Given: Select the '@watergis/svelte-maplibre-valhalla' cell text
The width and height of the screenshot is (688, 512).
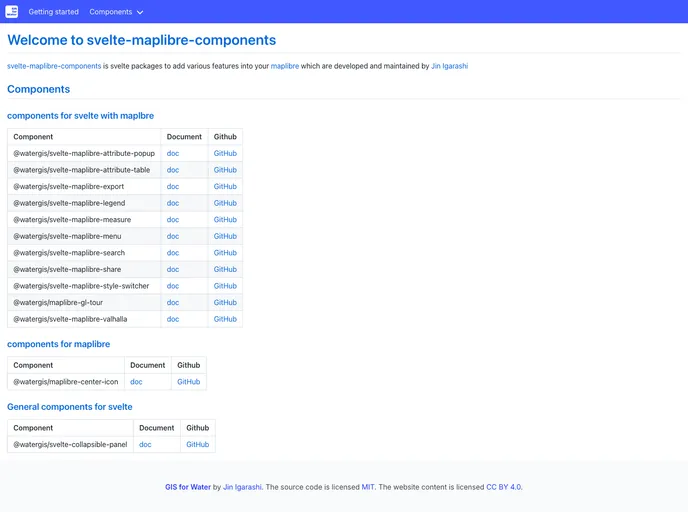Looking at the screenshot, I should click(x=70, y=319).
